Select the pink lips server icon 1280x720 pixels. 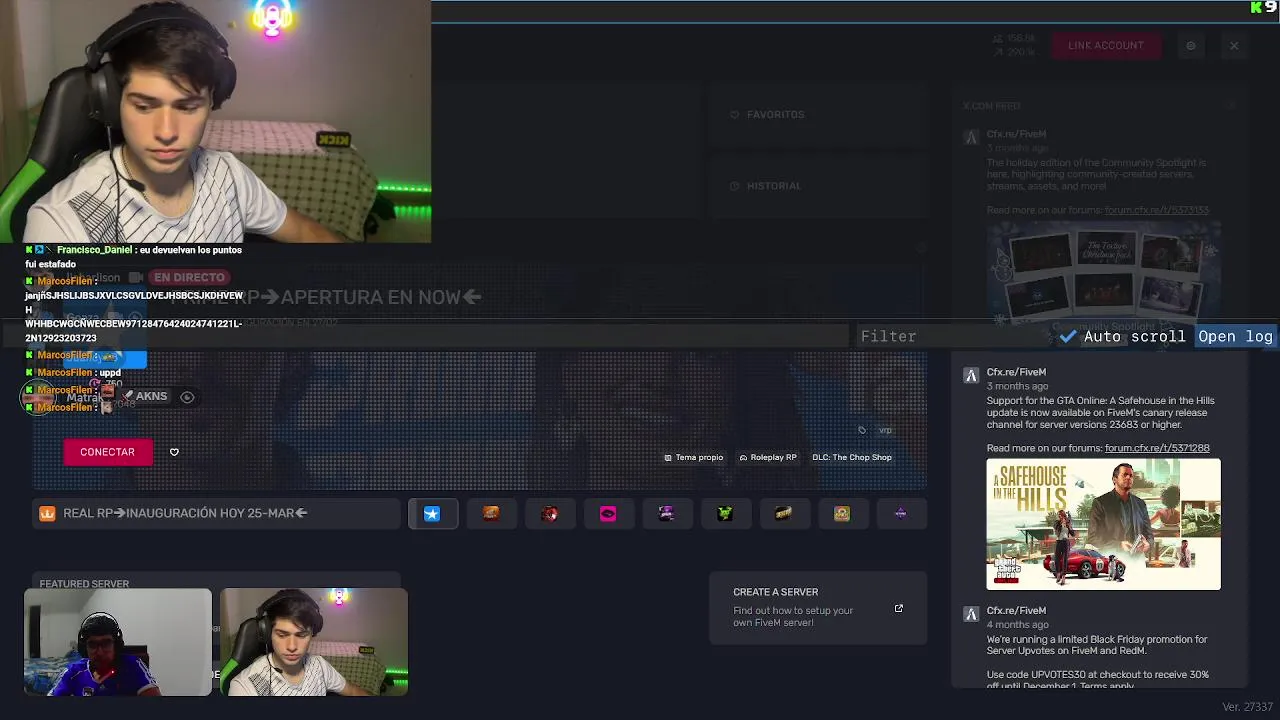point(608,514)
